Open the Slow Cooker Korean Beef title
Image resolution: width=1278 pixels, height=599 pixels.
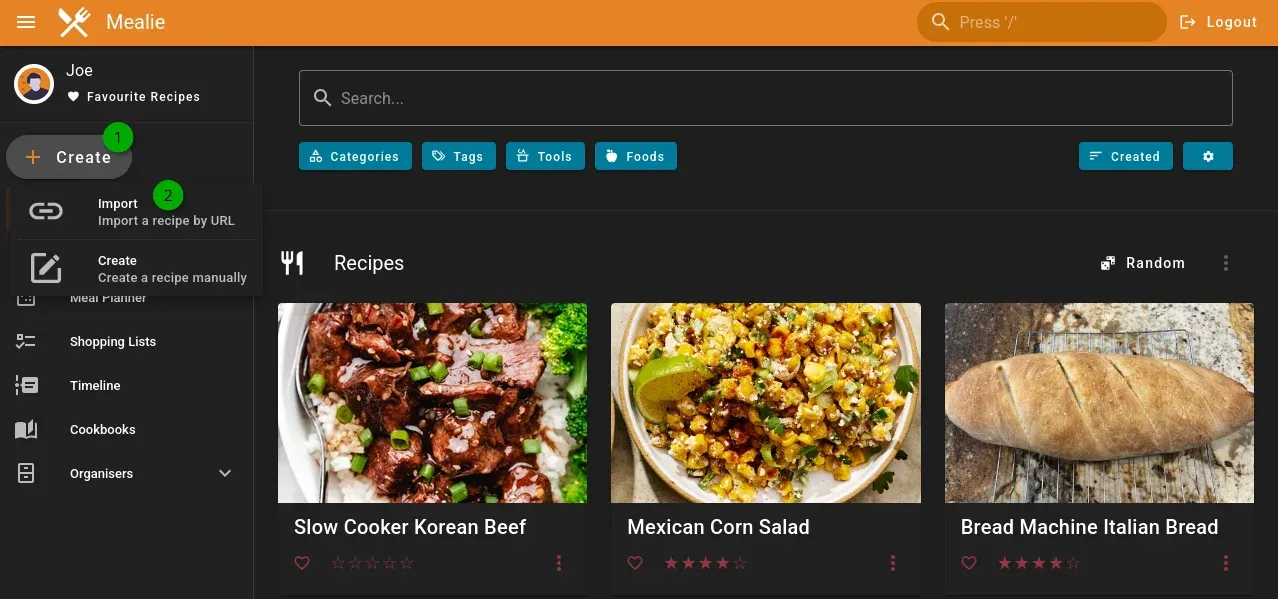410,527
